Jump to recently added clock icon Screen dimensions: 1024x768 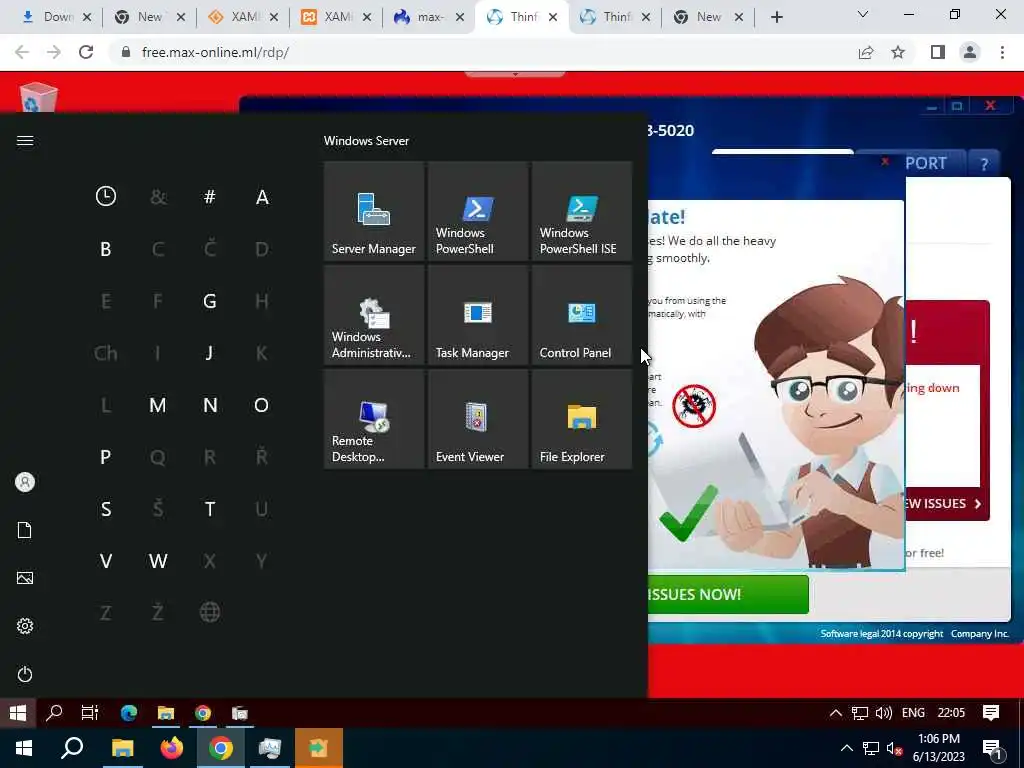106,196
